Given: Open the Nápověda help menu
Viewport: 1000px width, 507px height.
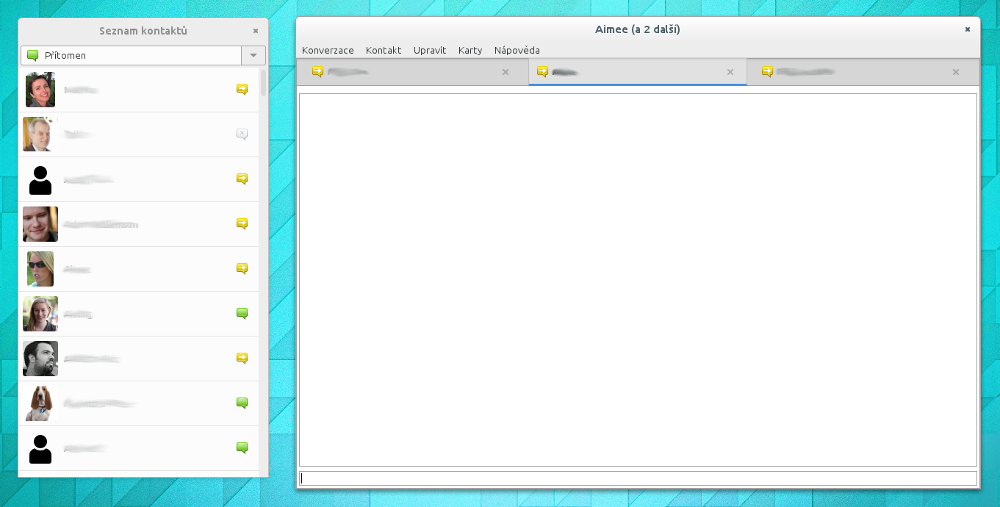Looking at the screenshot, I should 517,50.
